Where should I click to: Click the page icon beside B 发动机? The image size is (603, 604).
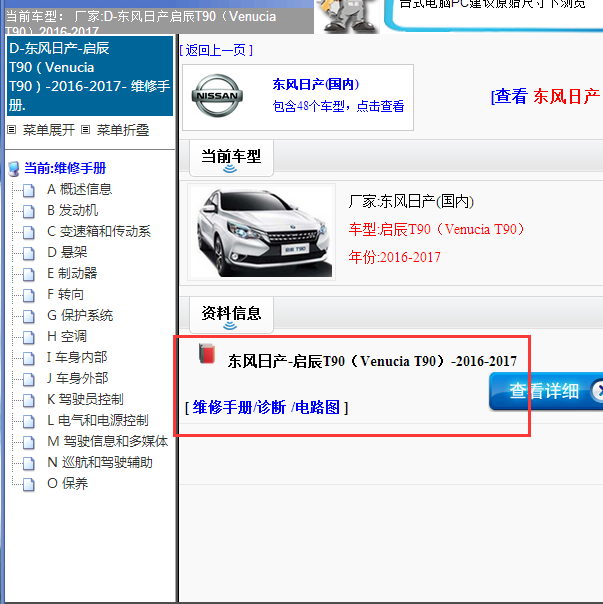click(x=29, y=211)
